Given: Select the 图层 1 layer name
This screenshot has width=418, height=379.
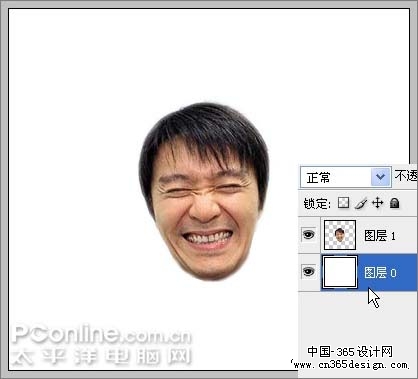Looking at the screenshot, I should 380,236.
